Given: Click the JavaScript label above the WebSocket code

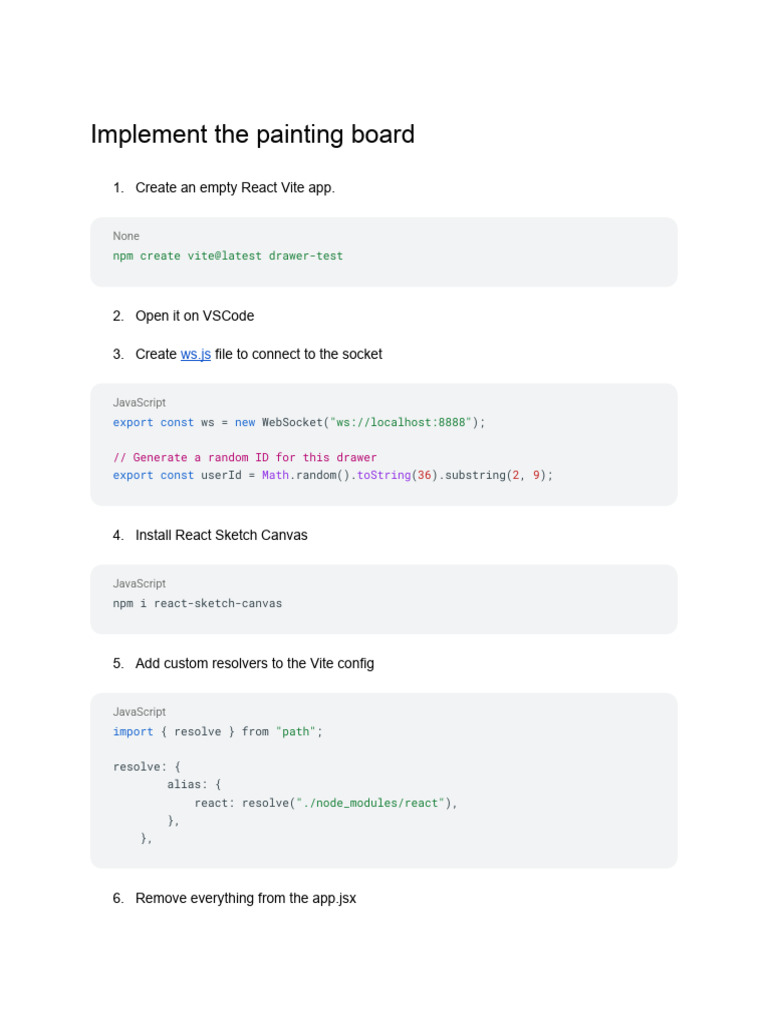Looking at the screenshot, I should coord(139,403).
